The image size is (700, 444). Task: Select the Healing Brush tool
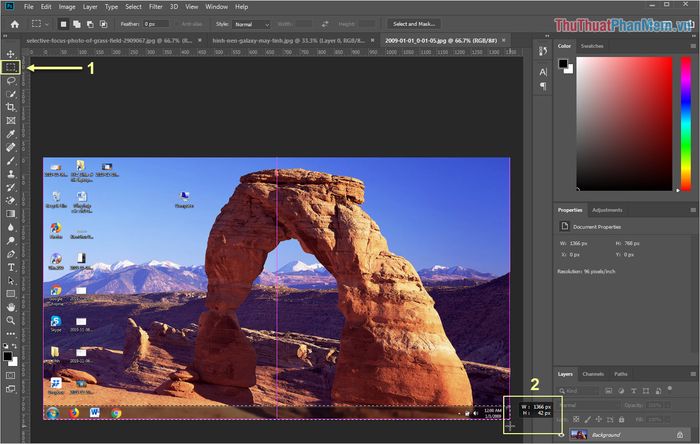11,147
